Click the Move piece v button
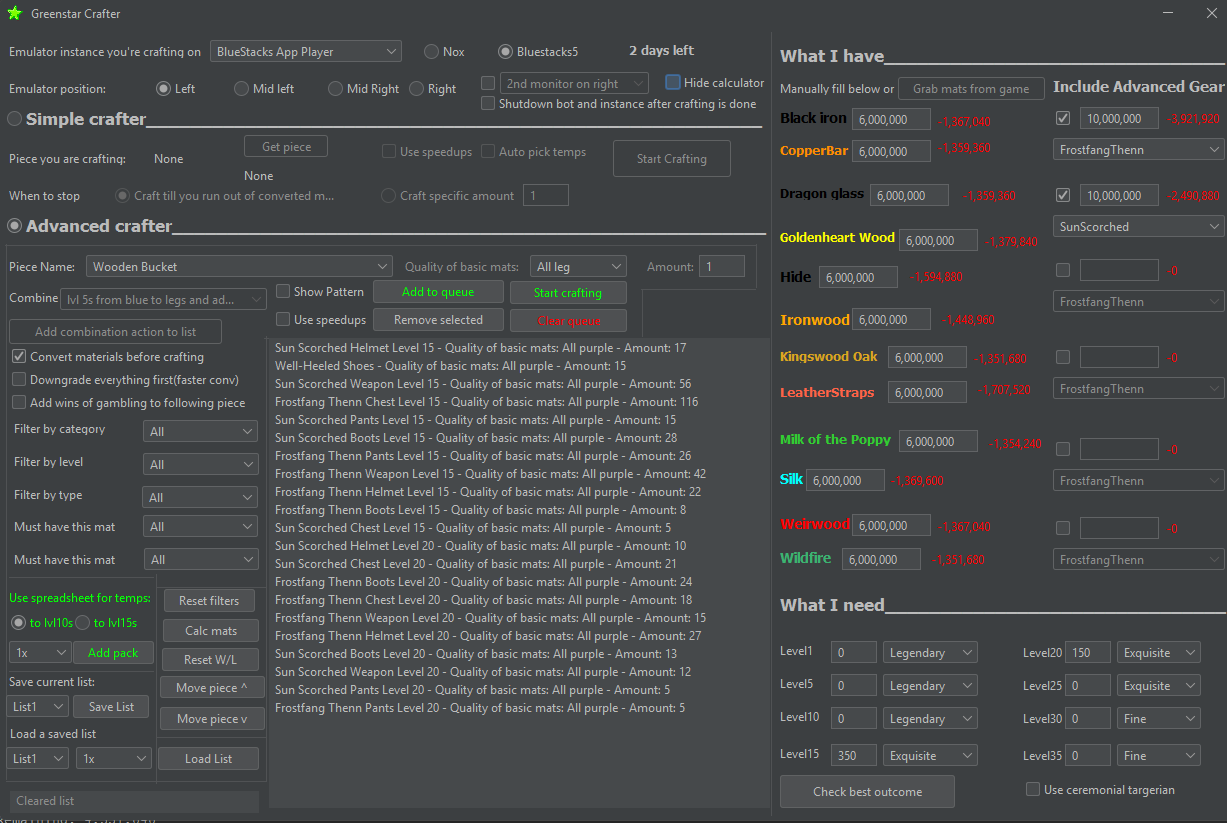 click(x=212, y=718)
